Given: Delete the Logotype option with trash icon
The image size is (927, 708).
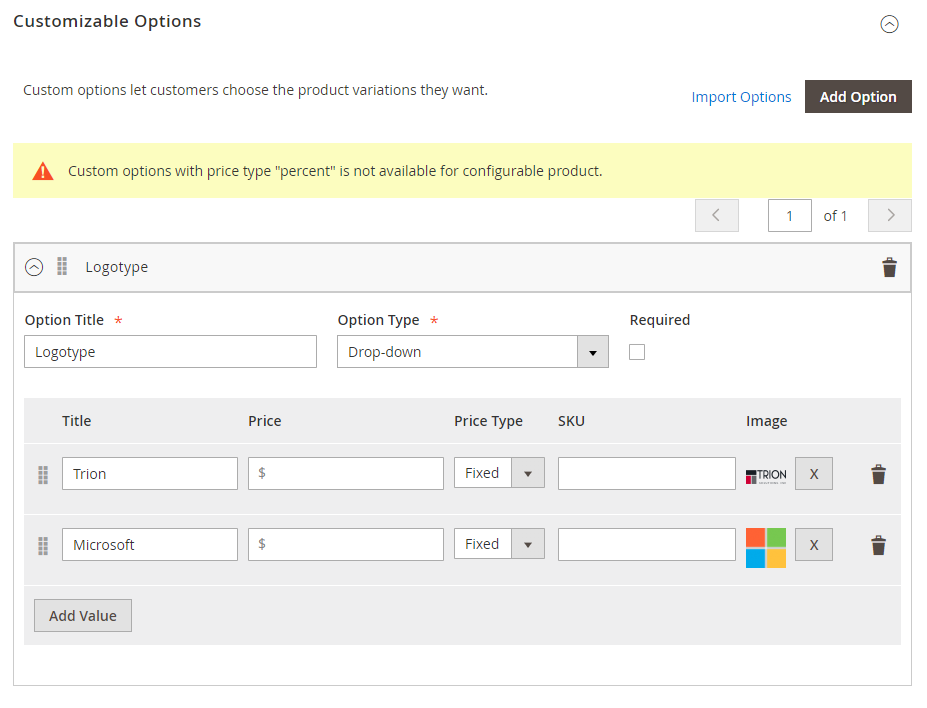Looking at the screenshot, I should coord(889,268).
